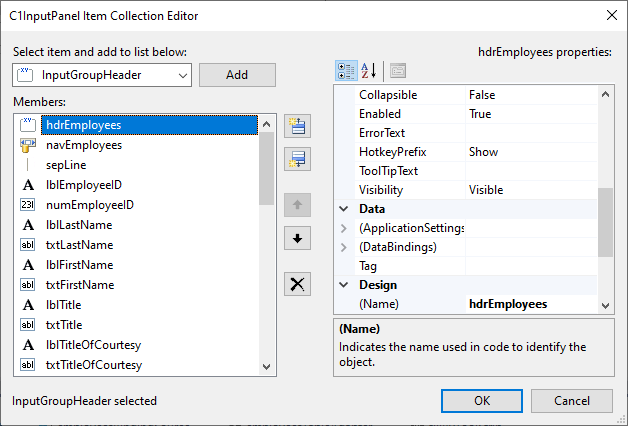This screenshot has width=628, height=426.
Task: Expand the (DataBindings) property node
Action: click(x=345, y=247)
